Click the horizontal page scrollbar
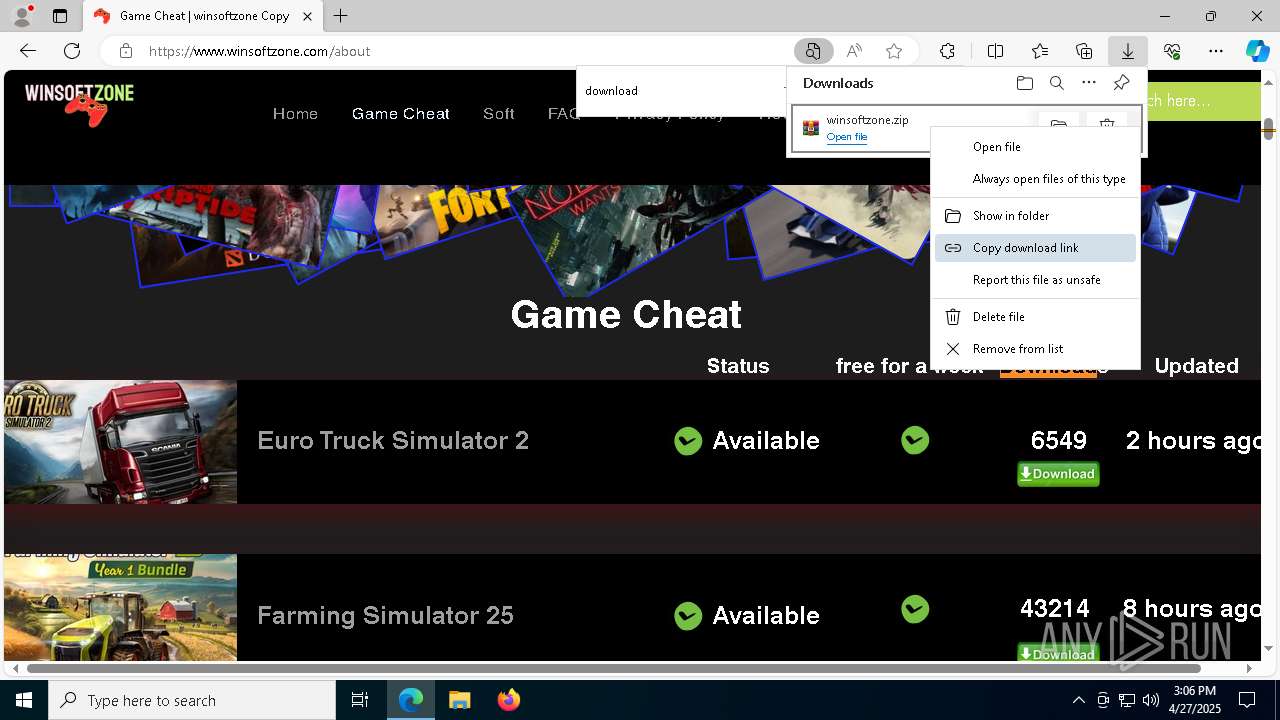This screenshot has width=1280, height=720. (x=614, y=668)
